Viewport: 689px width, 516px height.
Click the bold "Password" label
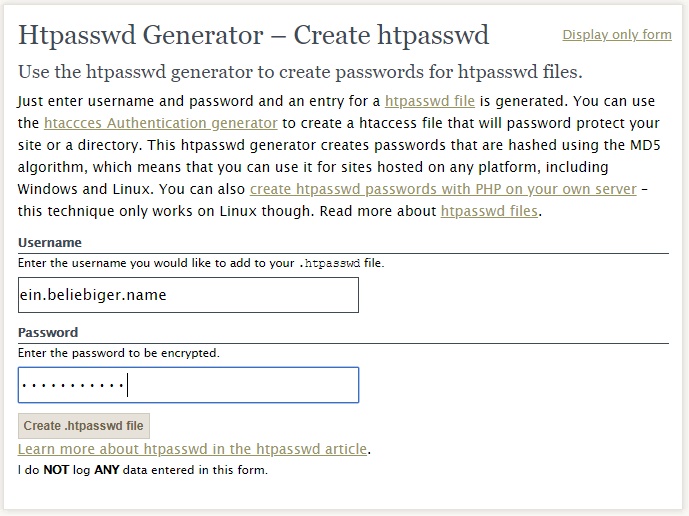[48, 333]
